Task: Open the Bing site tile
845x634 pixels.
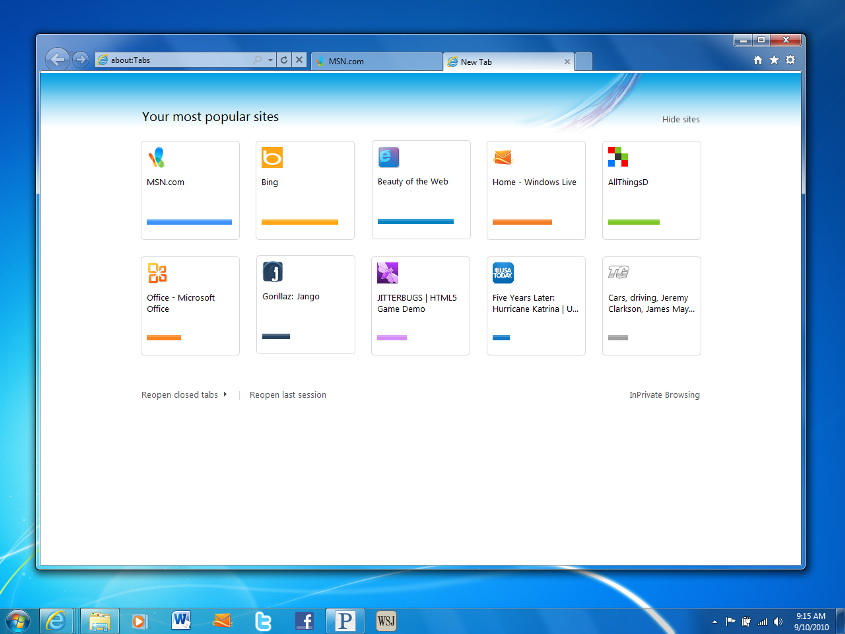Action: (x=305, y=190)
